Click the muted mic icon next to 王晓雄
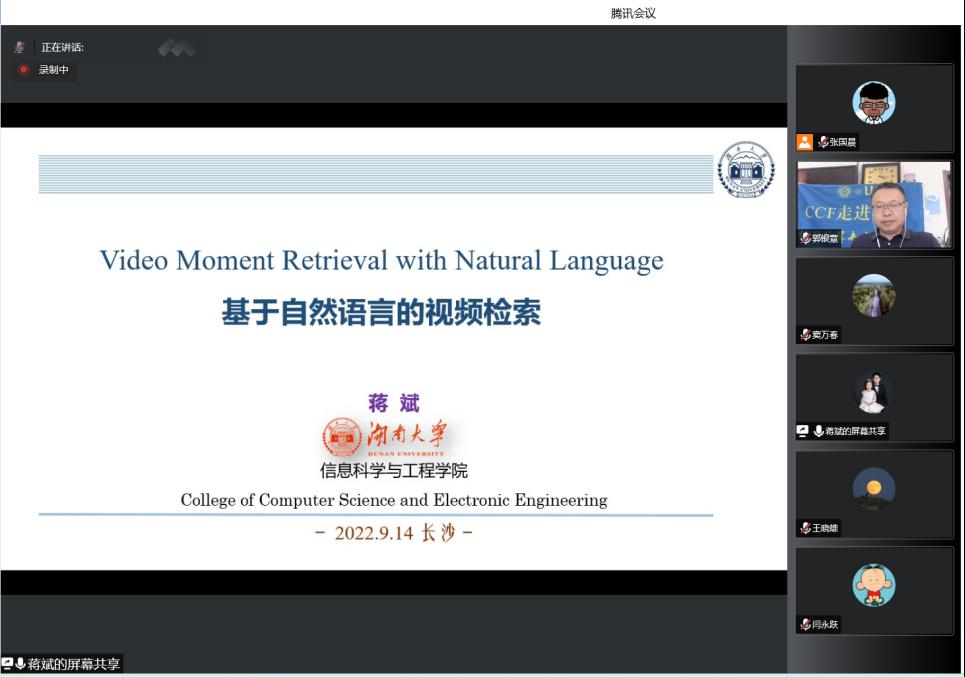Image resolution: width=965 pixels, height=677 pixels. point(805,528)
